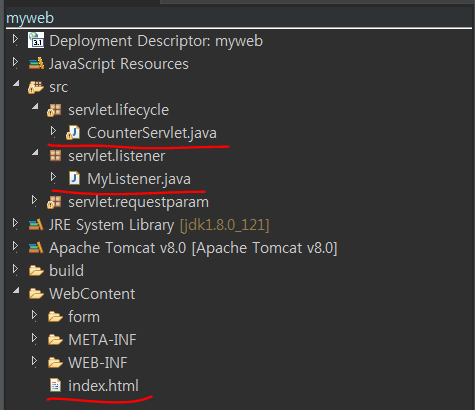
Task: Click the MyListener.java file icon
Action: tap(74, 178)
